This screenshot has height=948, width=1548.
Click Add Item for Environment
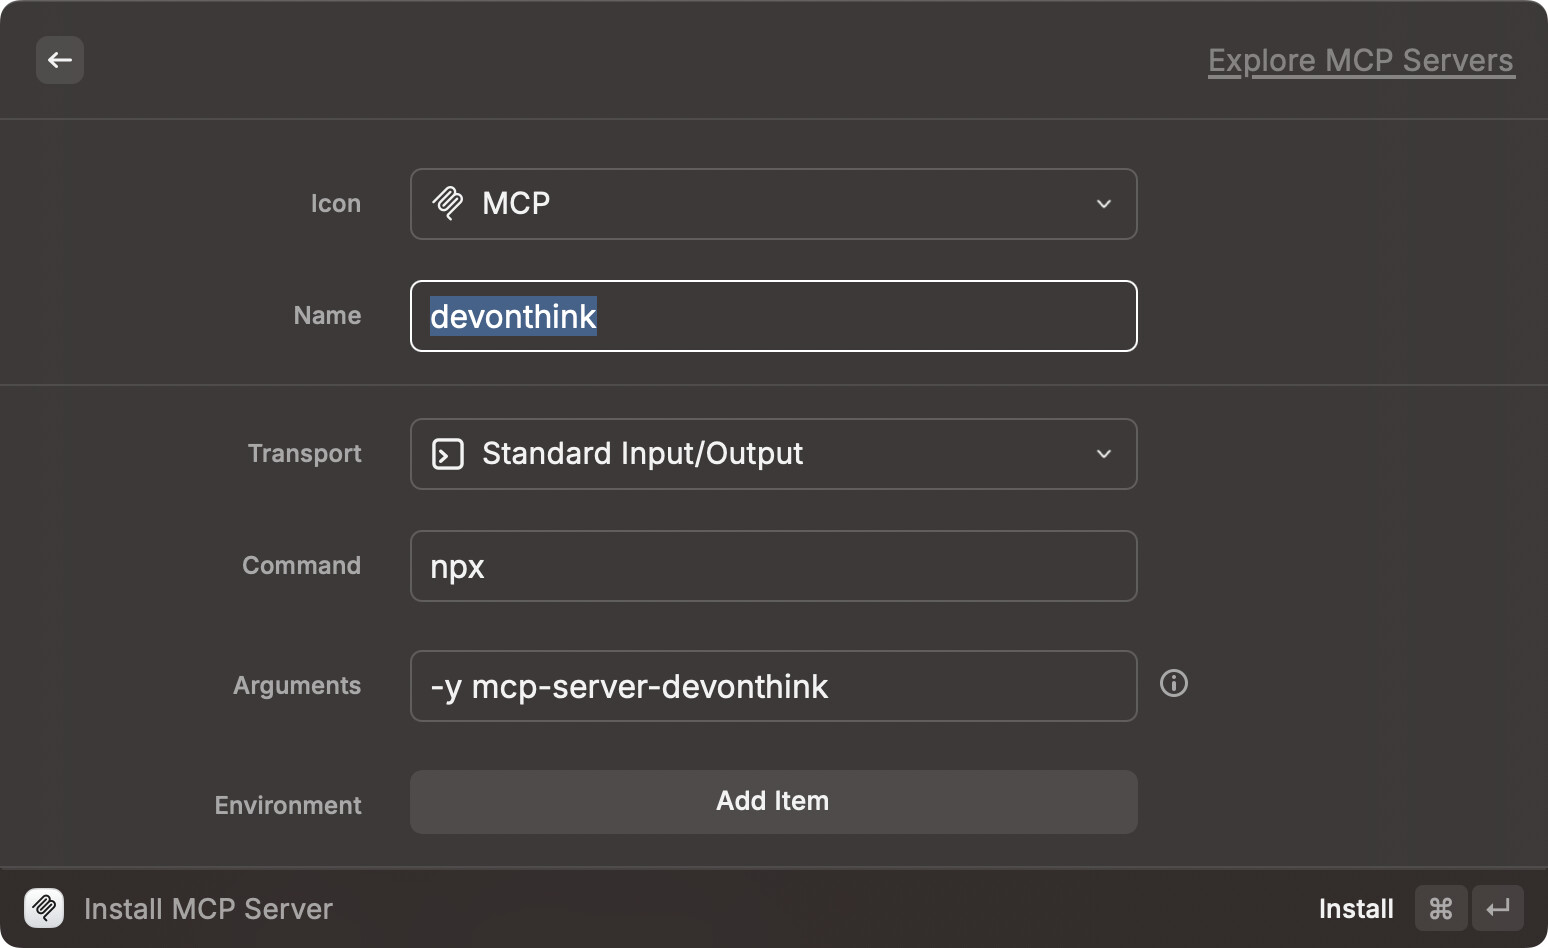point(772,802)
